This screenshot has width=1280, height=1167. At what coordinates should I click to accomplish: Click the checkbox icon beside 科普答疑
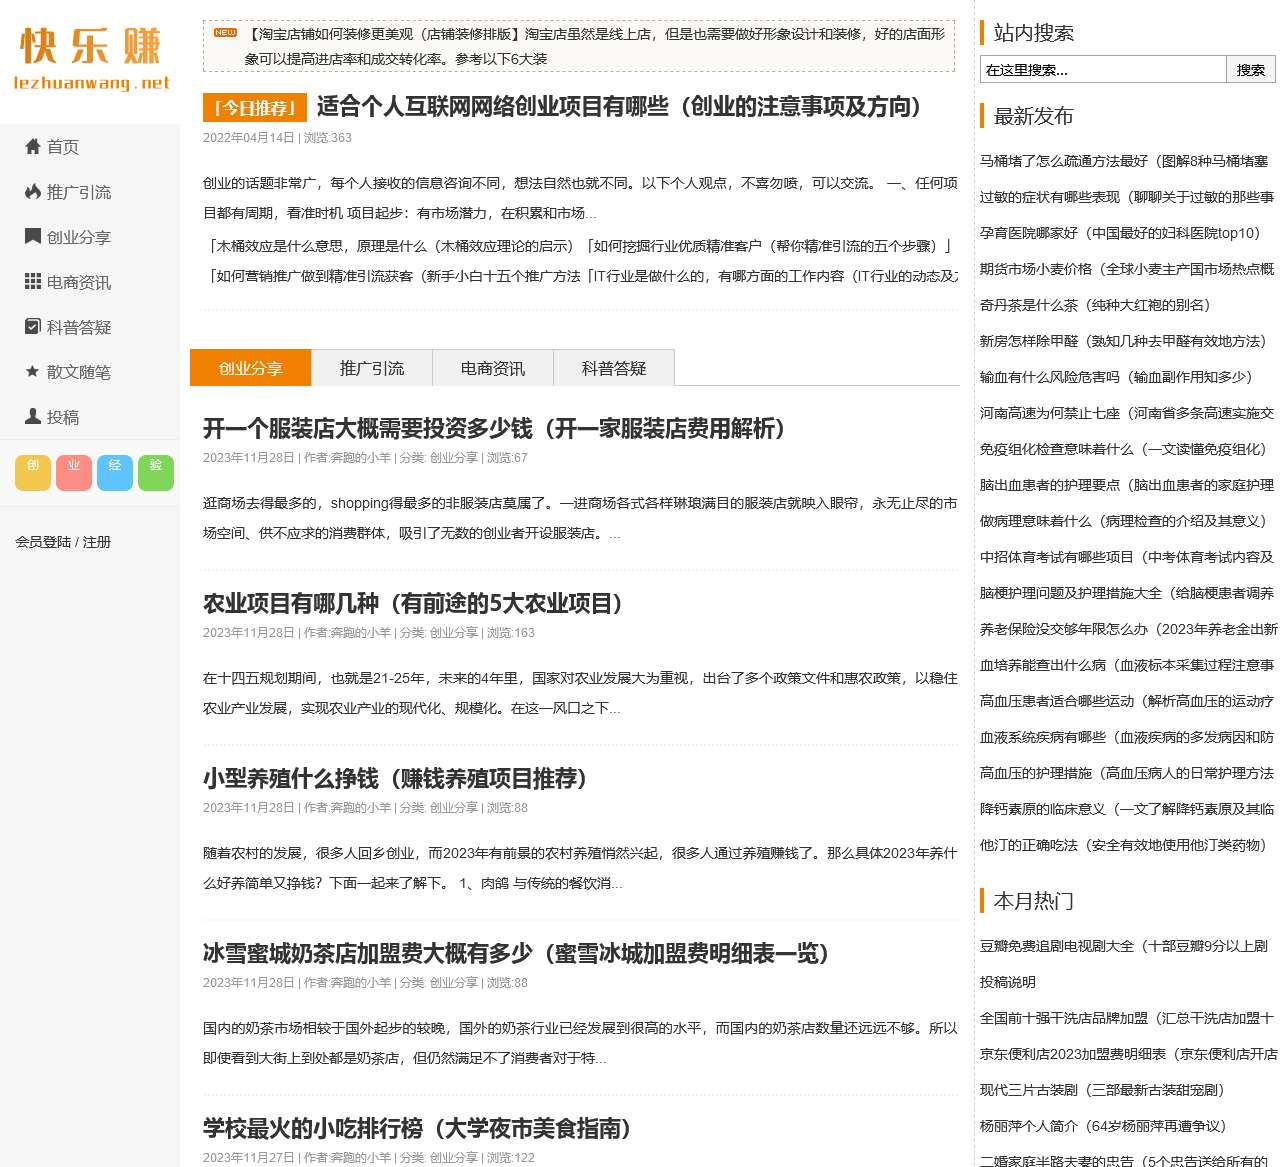pyautogui.click(x=33, y=327)
